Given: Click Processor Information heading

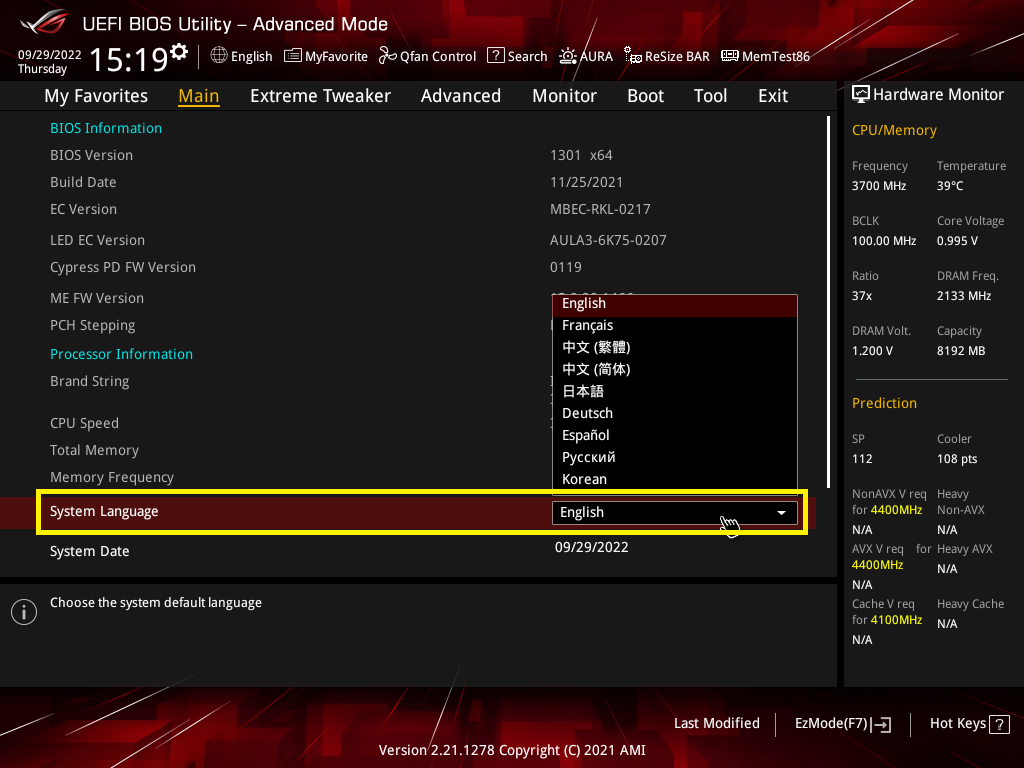Looking at the screenshot, I should [121, 354].
